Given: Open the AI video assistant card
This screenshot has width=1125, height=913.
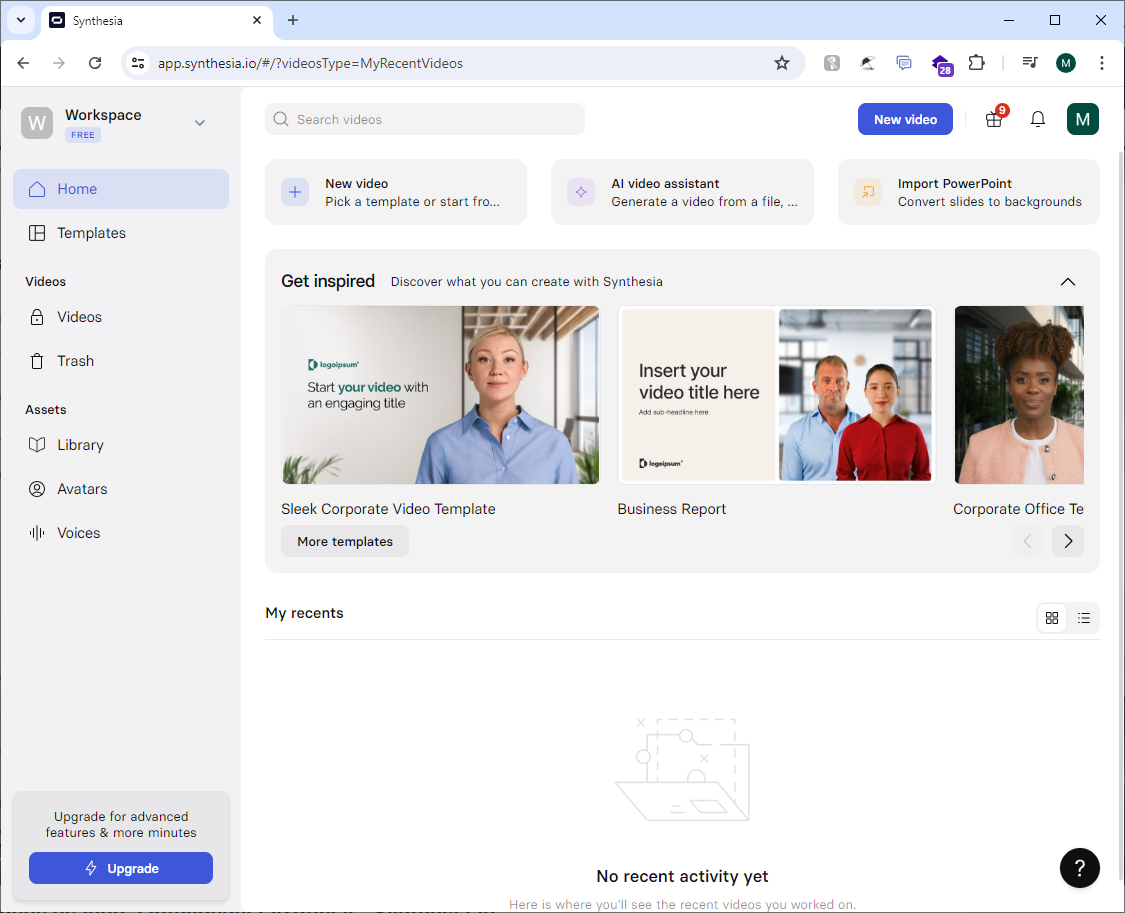Looking at the screenshot, I should [682, 192].
